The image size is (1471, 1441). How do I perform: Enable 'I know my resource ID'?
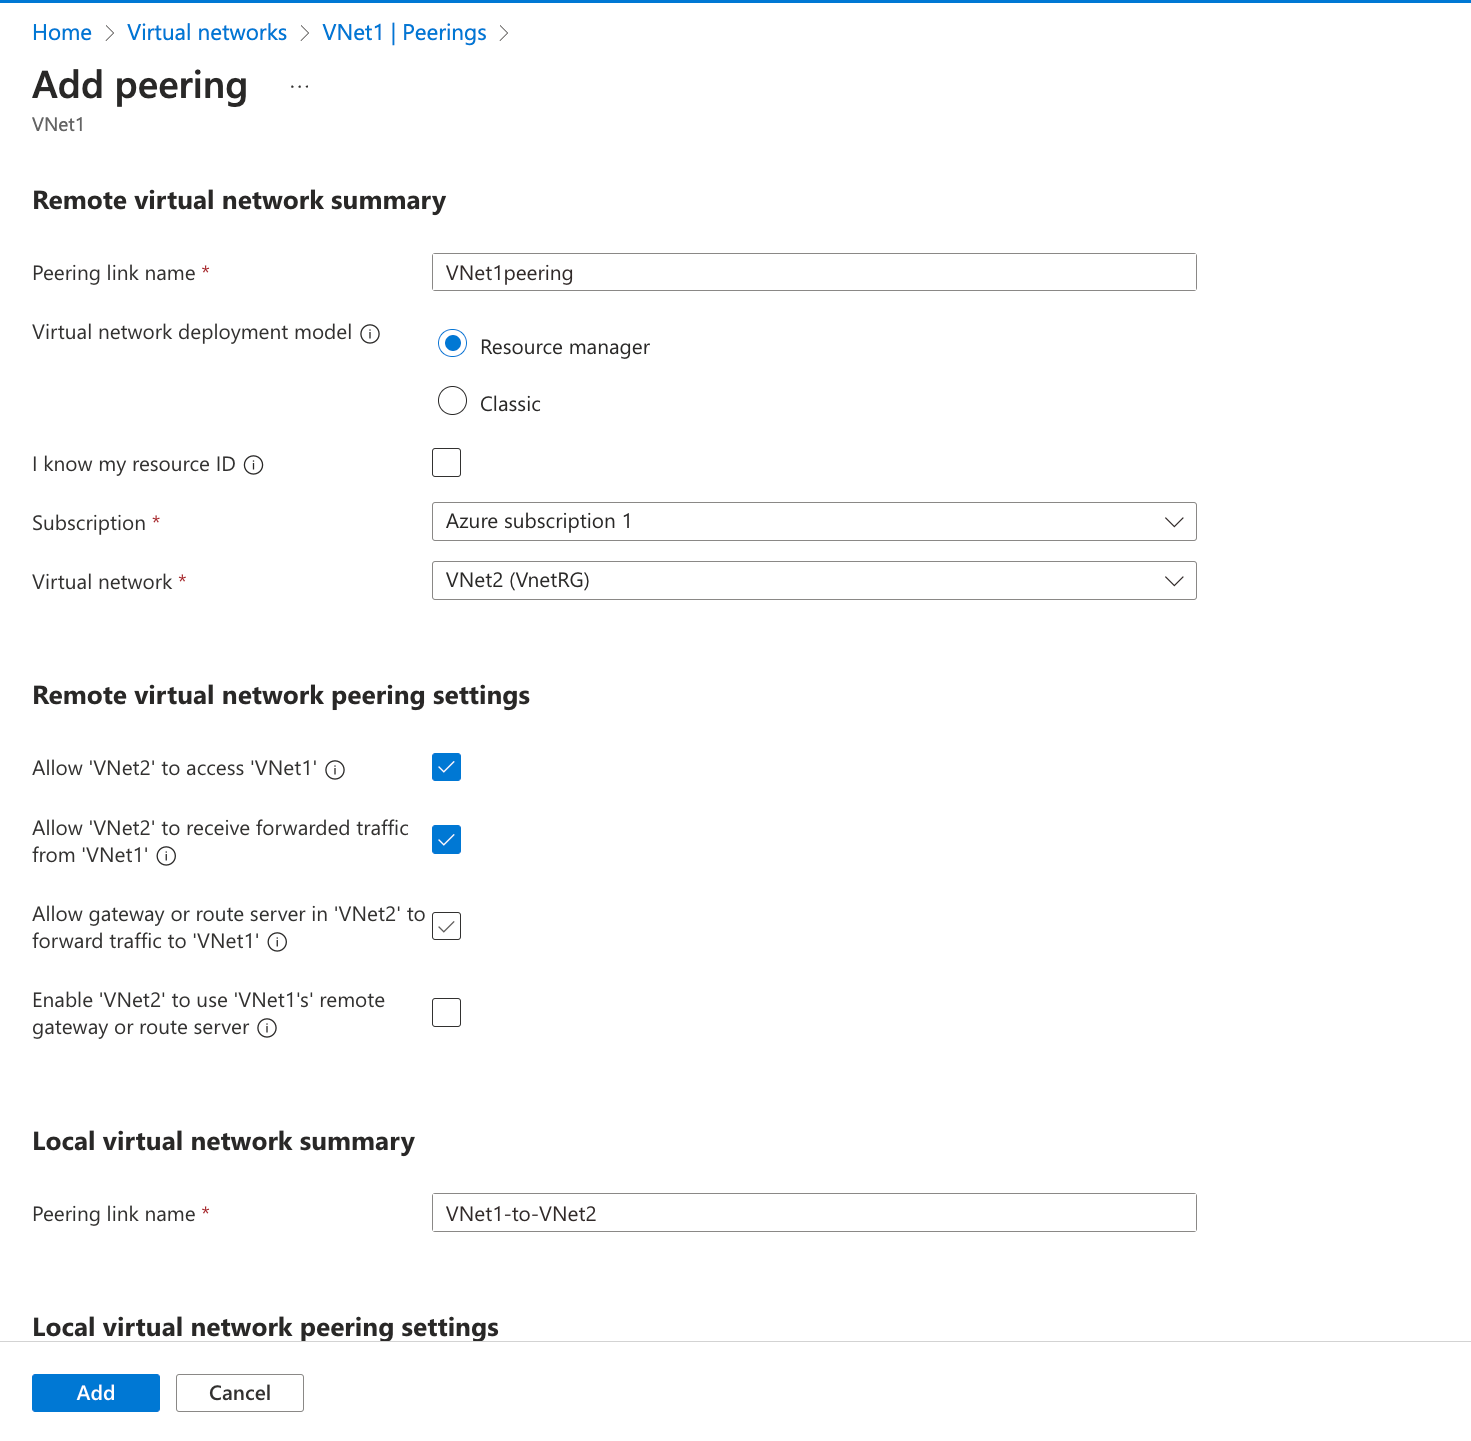[446, 462]
